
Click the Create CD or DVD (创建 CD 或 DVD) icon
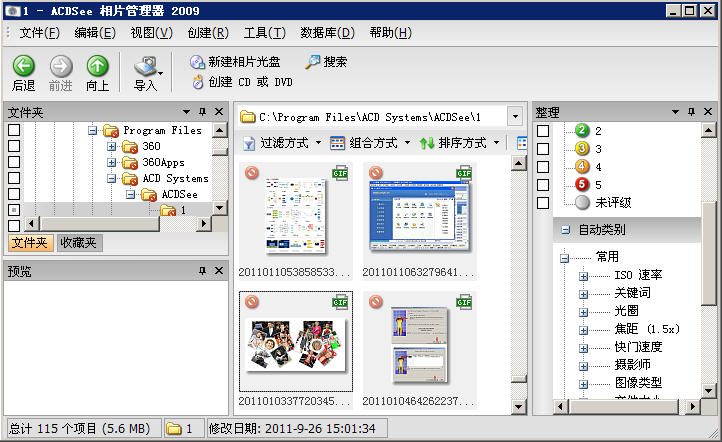(x=198, y=82)
